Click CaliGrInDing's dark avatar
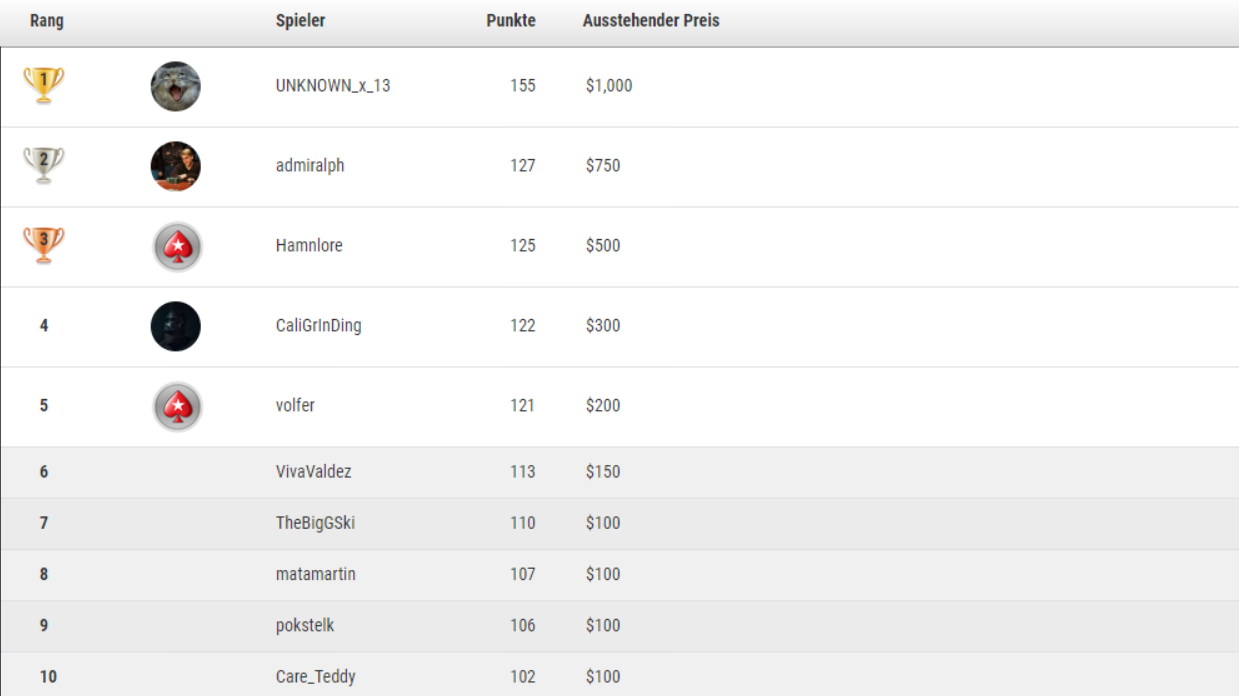Viewport: 1239px width, 696px height. (176, 326)
